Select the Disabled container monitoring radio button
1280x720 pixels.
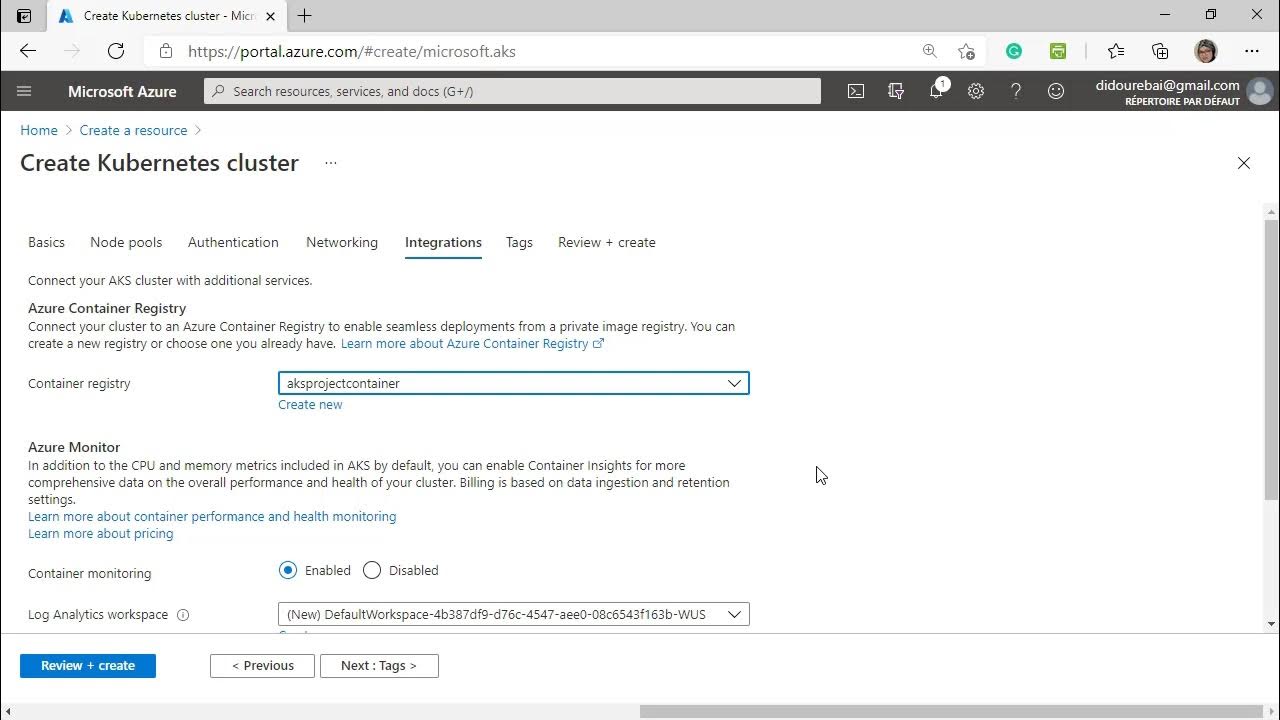pyautogui.click(x=372, y=570)
